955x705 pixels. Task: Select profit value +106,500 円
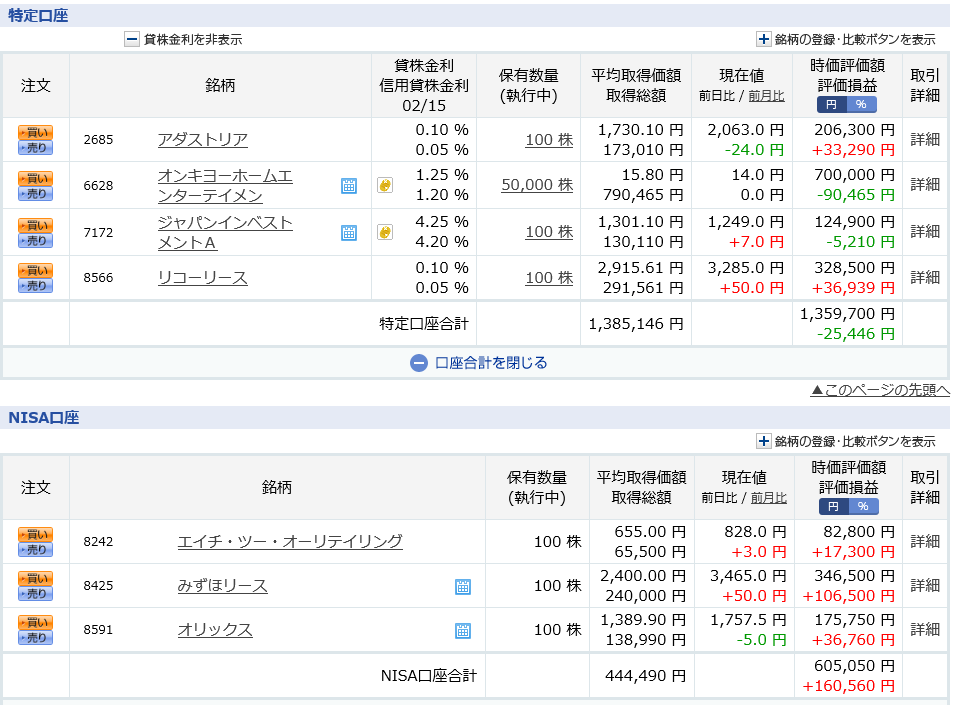tap(848, 596)
